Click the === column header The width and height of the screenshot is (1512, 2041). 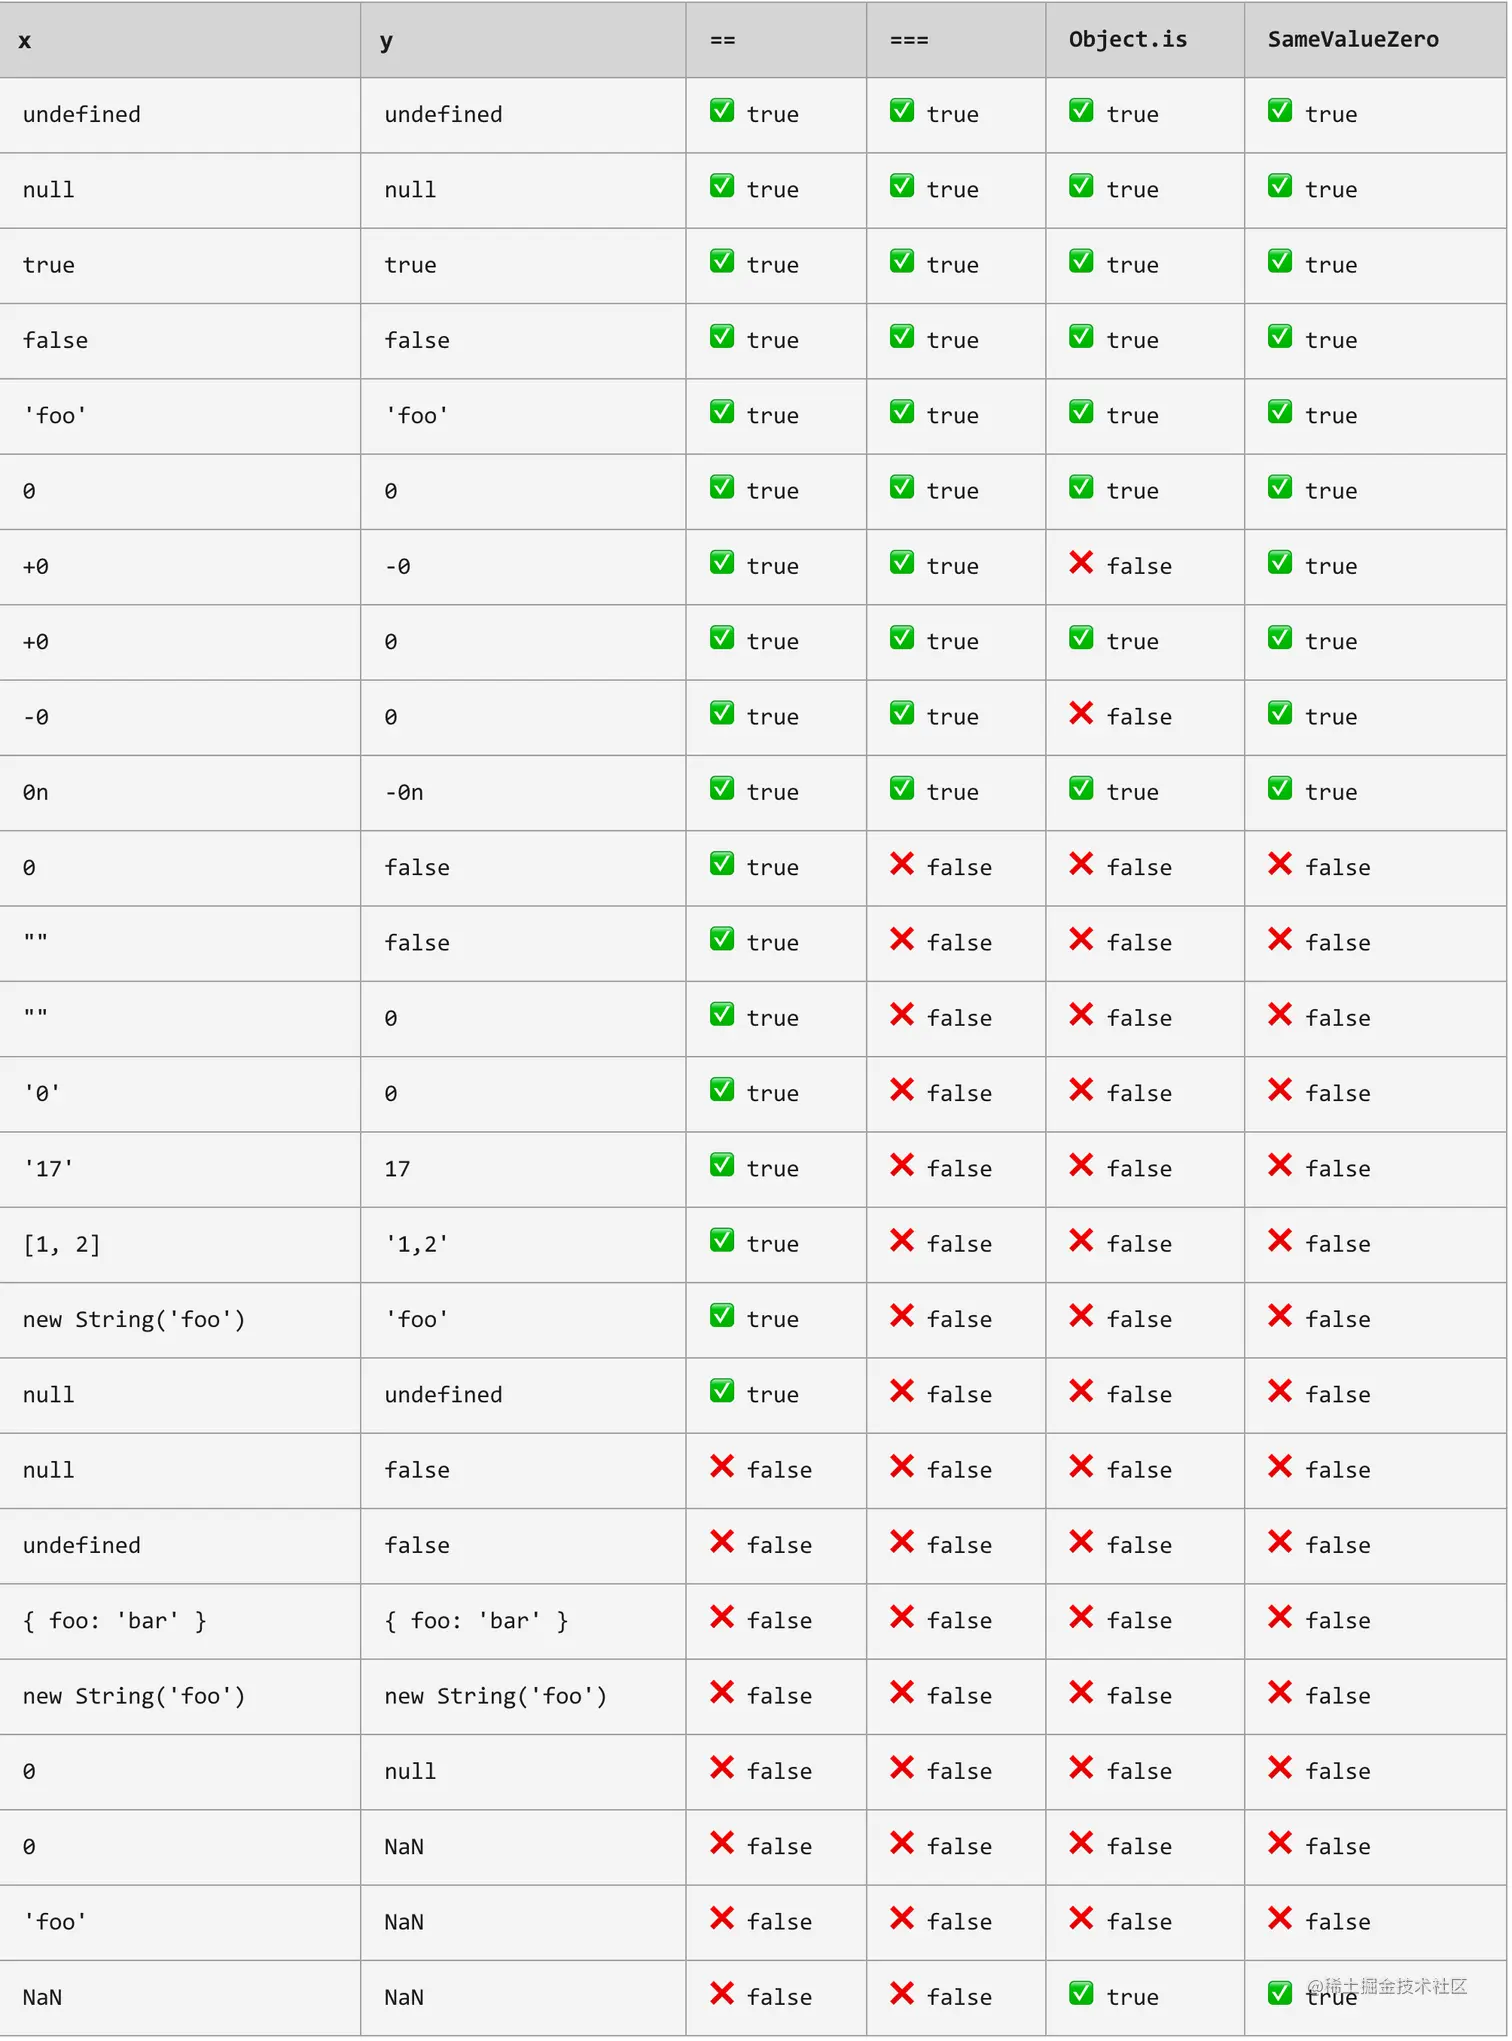click(908, 41)
